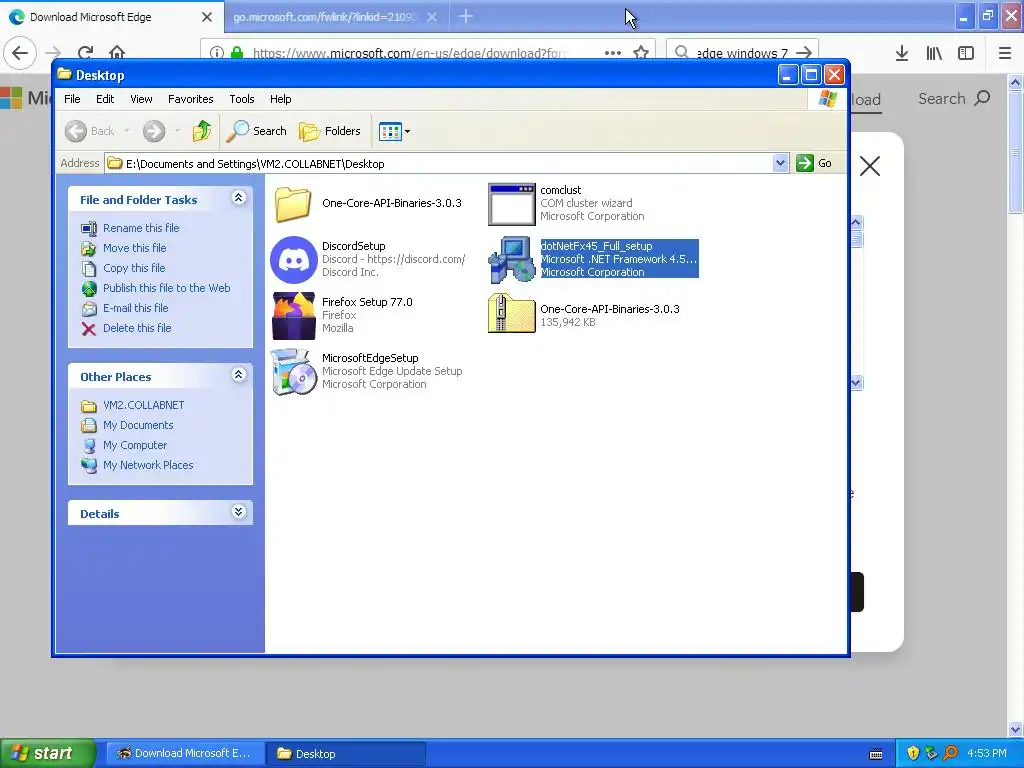This screenshot has height=768, width=1024.
Task: Open the Help menu
Action: click(x=281, y=99)
